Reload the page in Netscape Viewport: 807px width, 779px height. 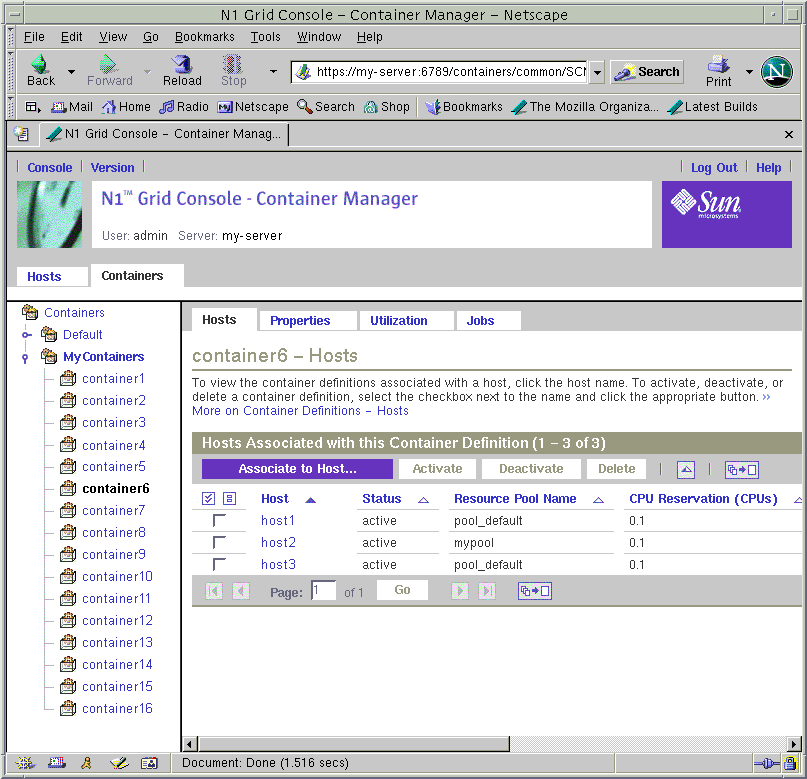182,70
